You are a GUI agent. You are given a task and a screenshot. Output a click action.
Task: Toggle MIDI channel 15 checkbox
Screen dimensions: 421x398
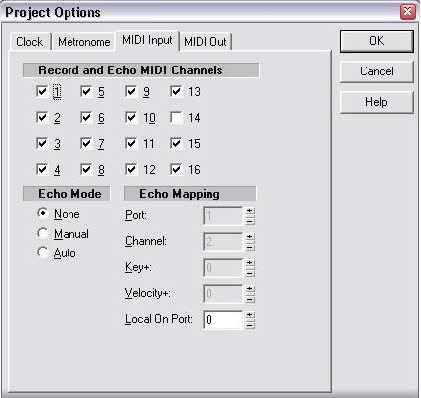click(x=176, y=143)
